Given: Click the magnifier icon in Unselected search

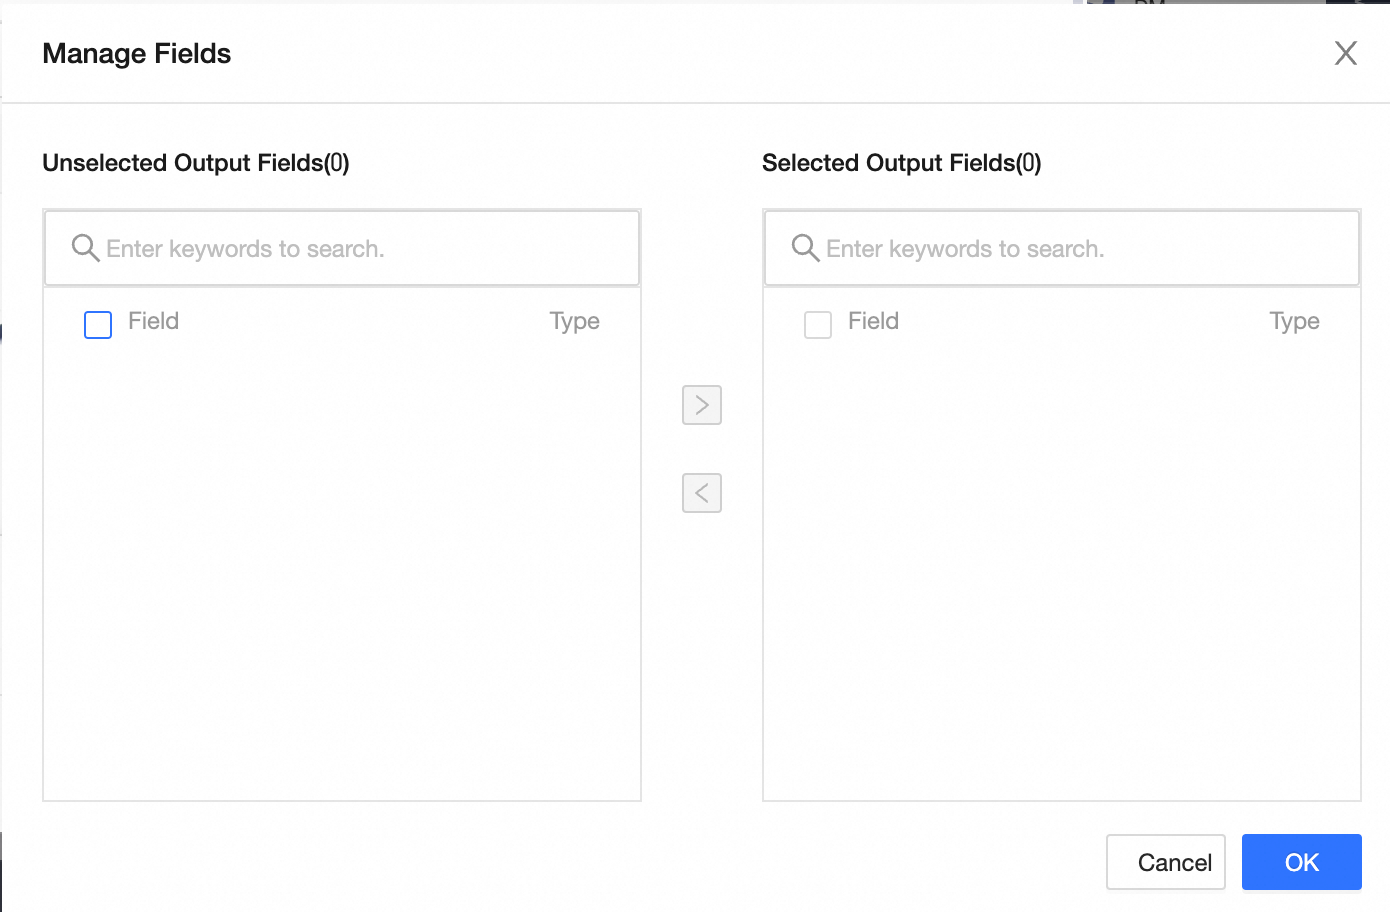Looking at the screenshot, I should [x=85, y=248].
